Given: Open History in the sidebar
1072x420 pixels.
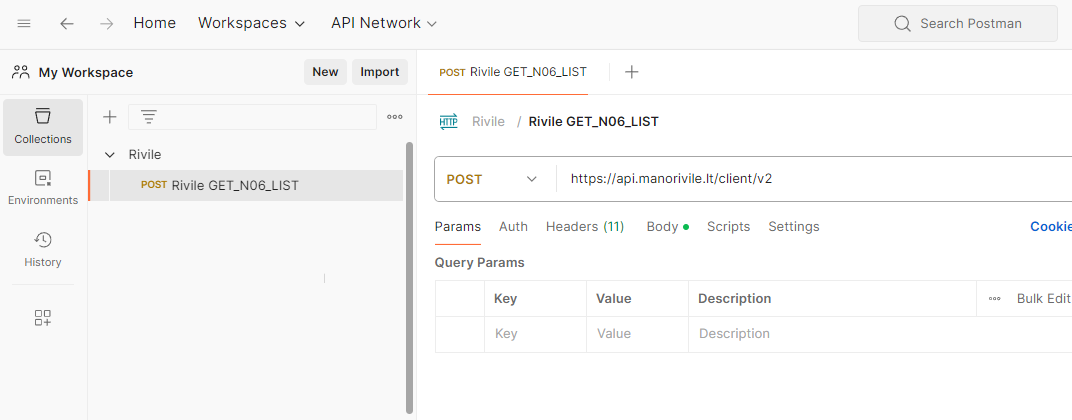Looking at the screenshot, I should point(43,250).
